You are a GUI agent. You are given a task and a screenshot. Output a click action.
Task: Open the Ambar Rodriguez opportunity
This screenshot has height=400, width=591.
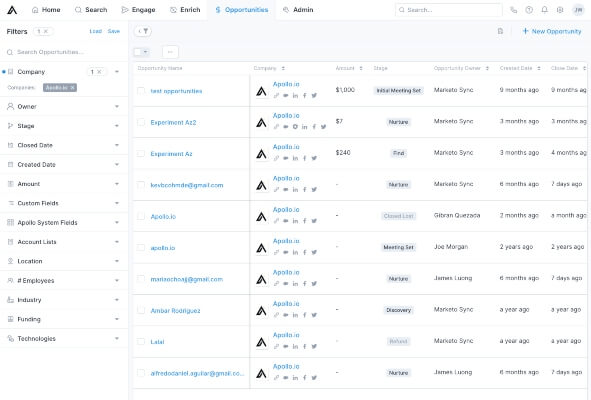[x=175, y=311]
